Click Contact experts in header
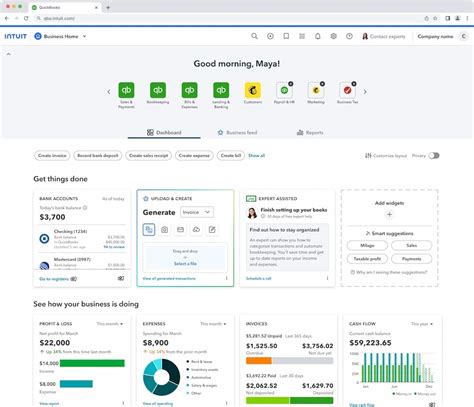 384,36
